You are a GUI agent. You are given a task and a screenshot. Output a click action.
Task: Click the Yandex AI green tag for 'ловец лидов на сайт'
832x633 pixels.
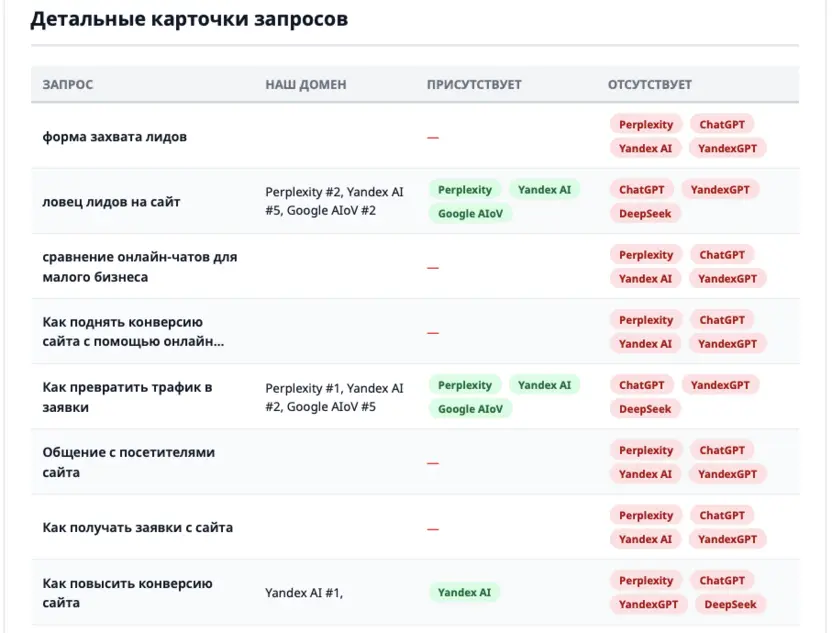pos(546,189)
